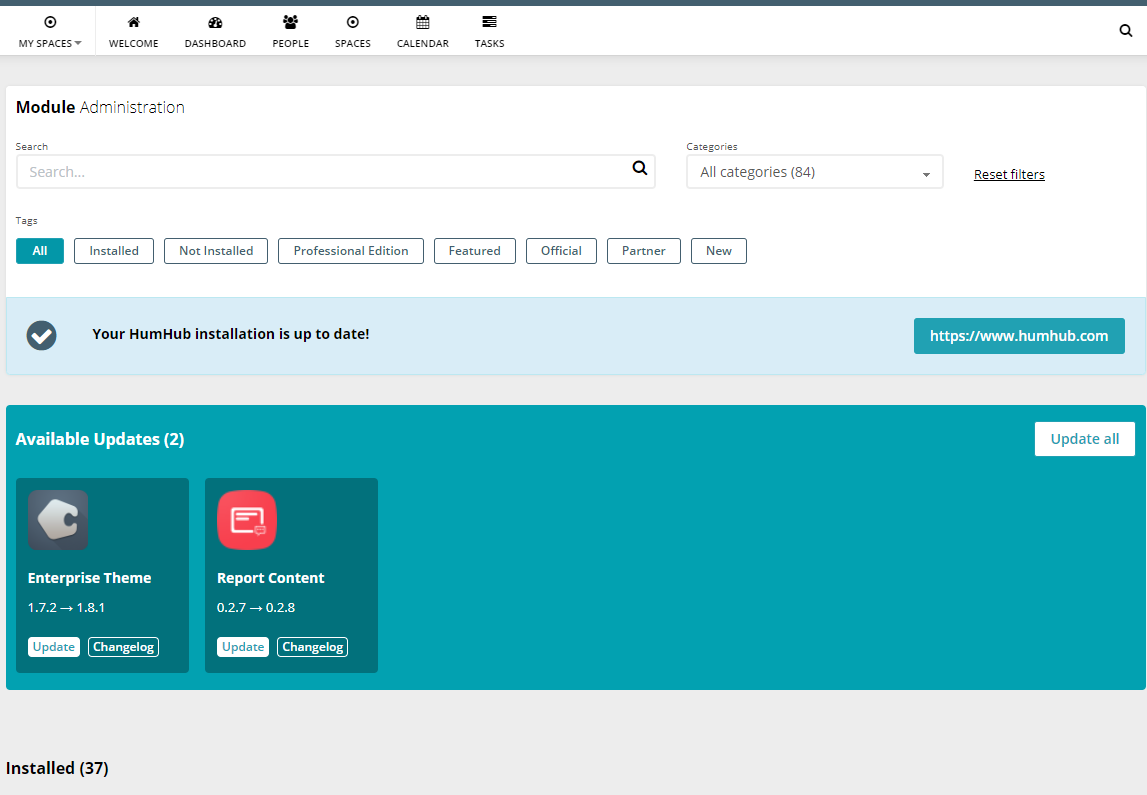Update the Enterprise Theme module
Viewport: 1147px width, 795px height.
pyautogui.click(x=54, y=647)
